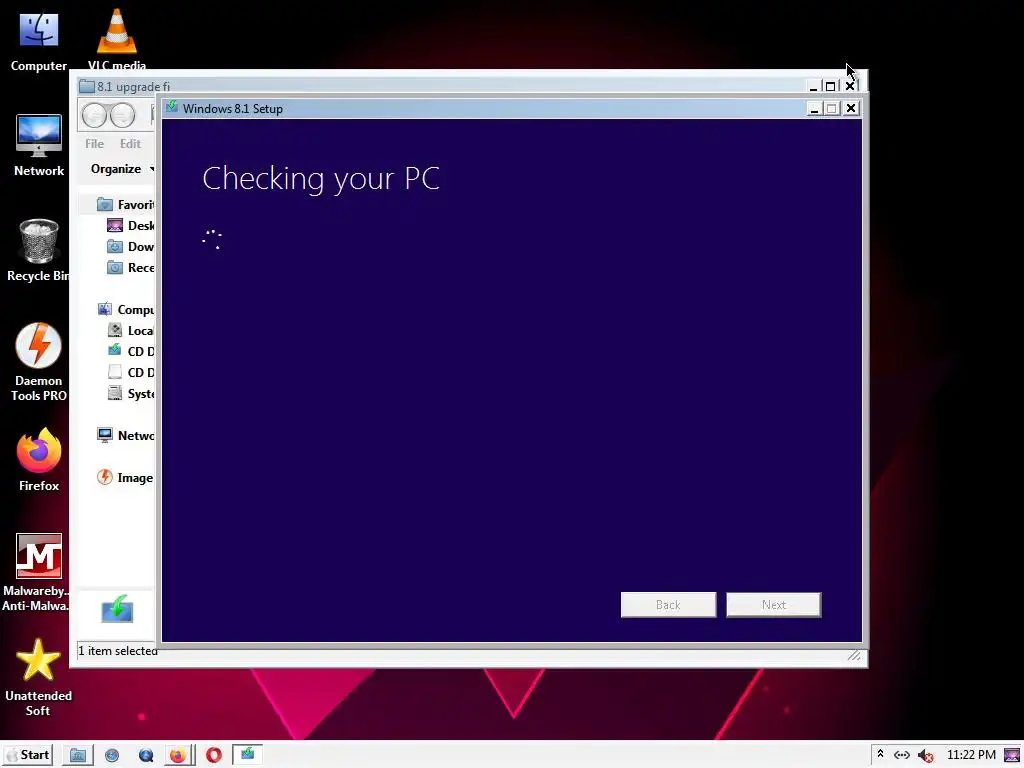The width and height of the screenshot is (1024, 768).
Task: Click the Explorer forward navigation arrow
Action: 122,116
